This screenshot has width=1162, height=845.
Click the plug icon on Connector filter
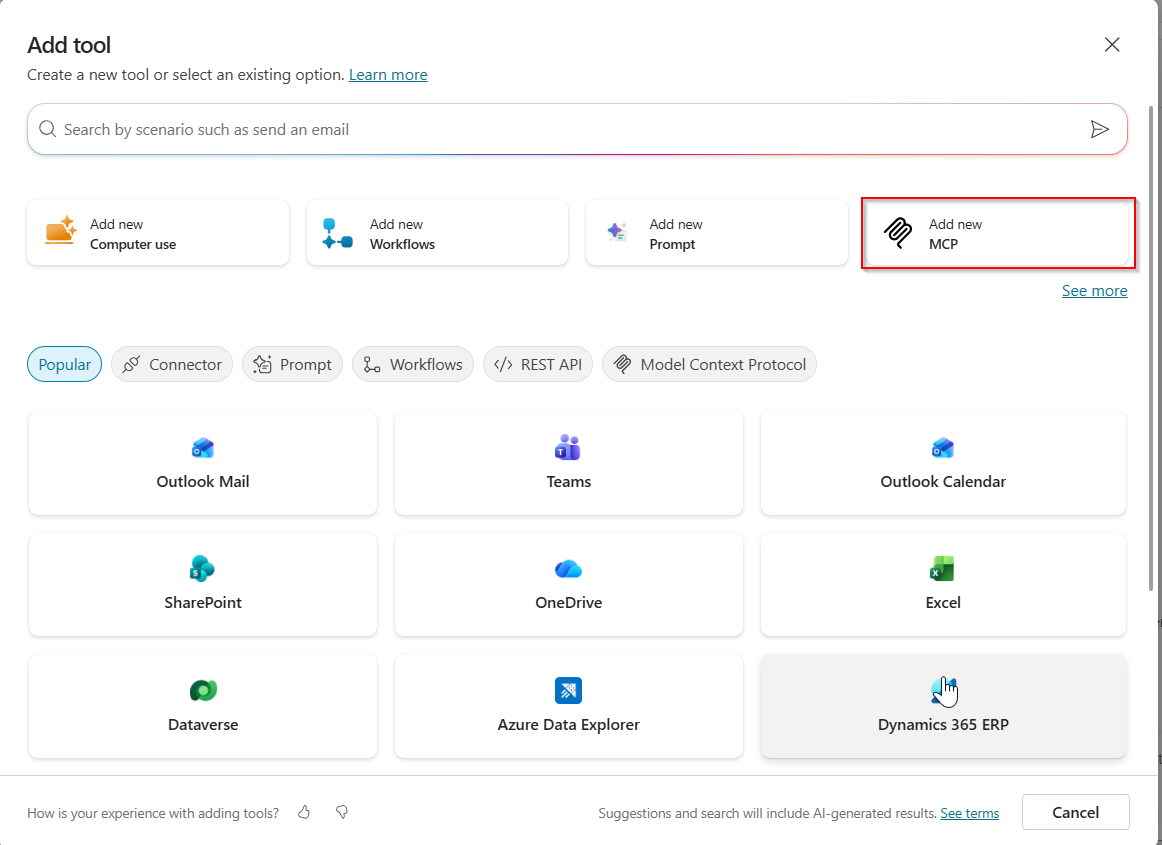(131, 364)
